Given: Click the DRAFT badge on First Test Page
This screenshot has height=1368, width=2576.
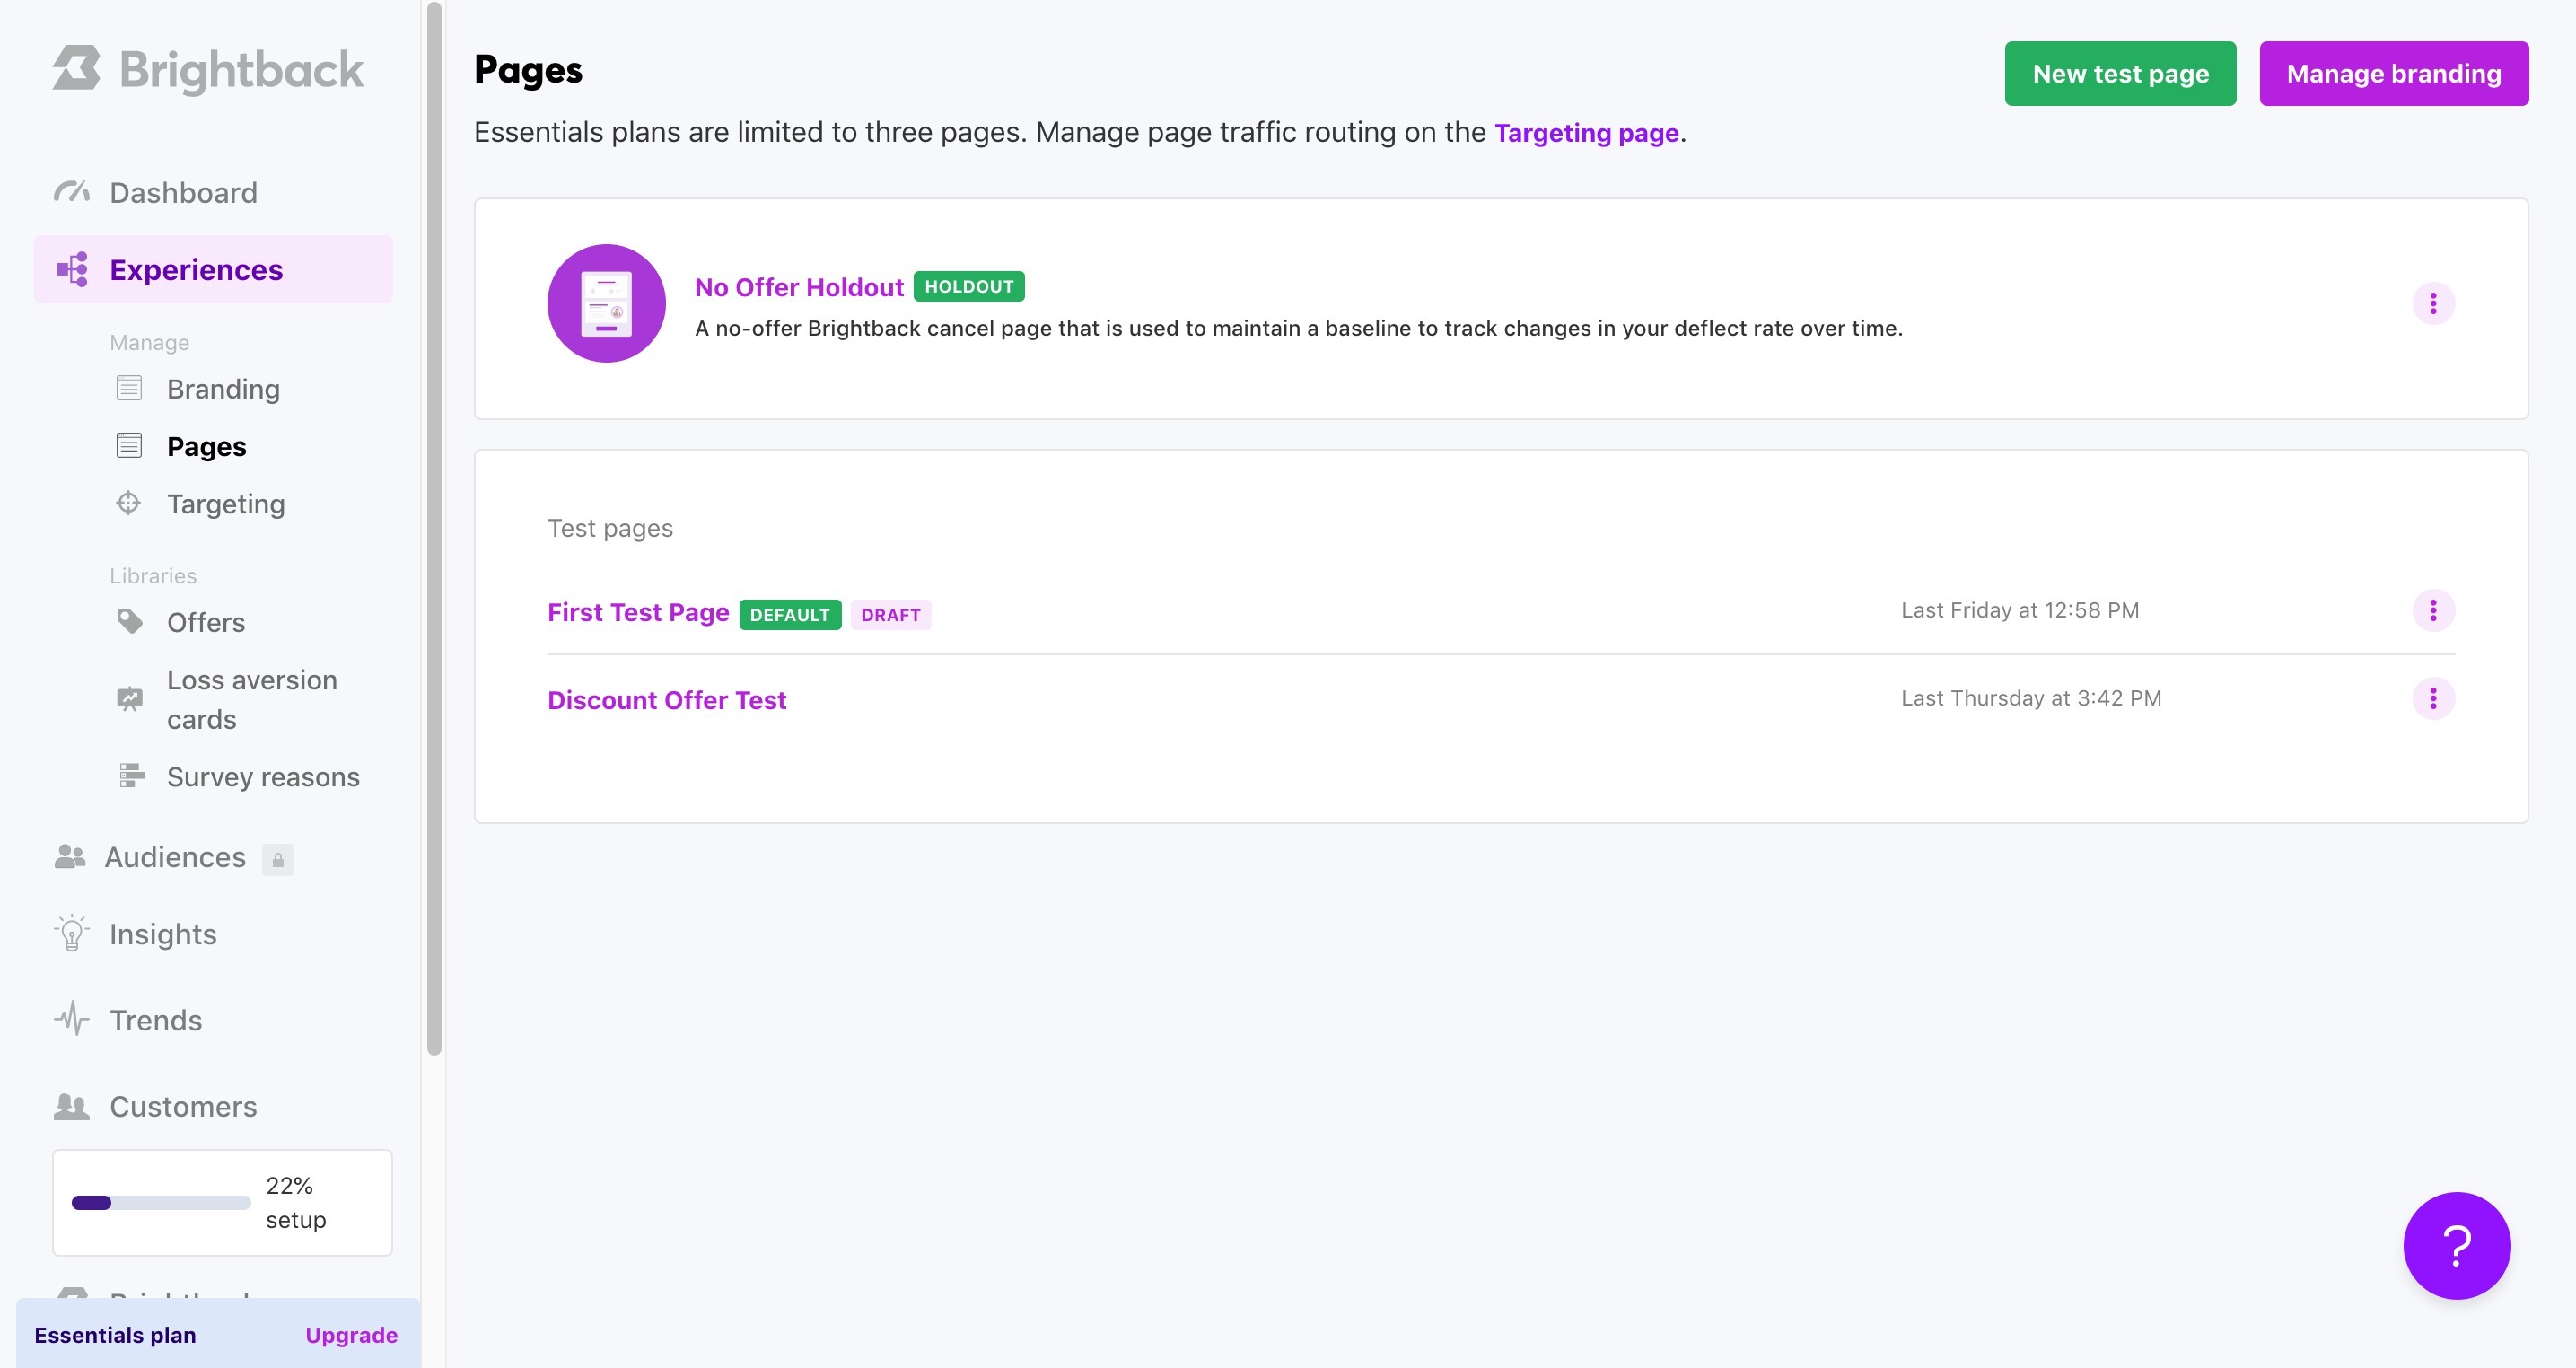Looking at the screenshot, I should point(890,614).
